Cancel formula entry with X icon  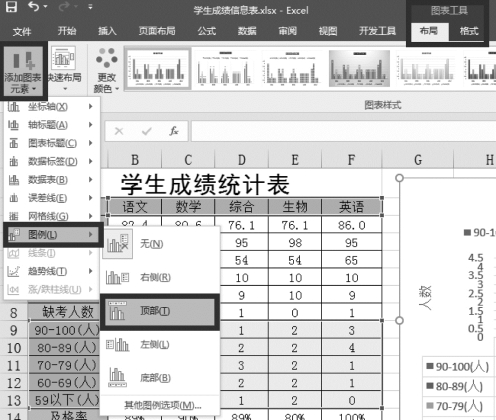119,131
